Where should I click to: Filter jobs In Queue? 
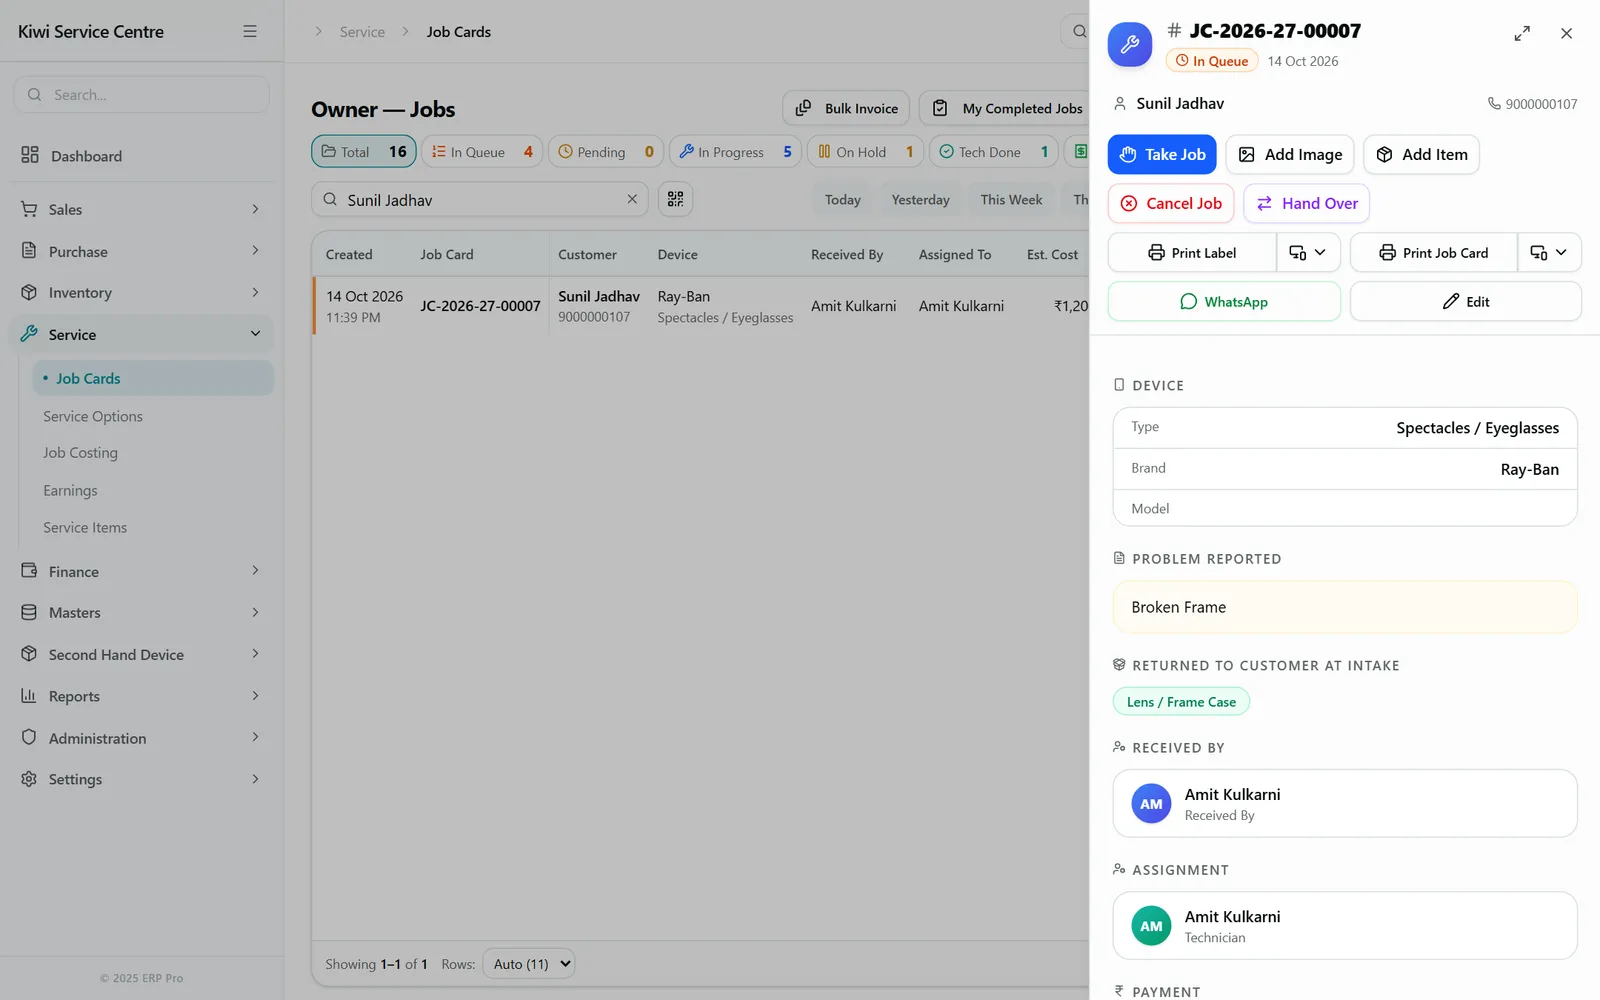coord(482,151)
